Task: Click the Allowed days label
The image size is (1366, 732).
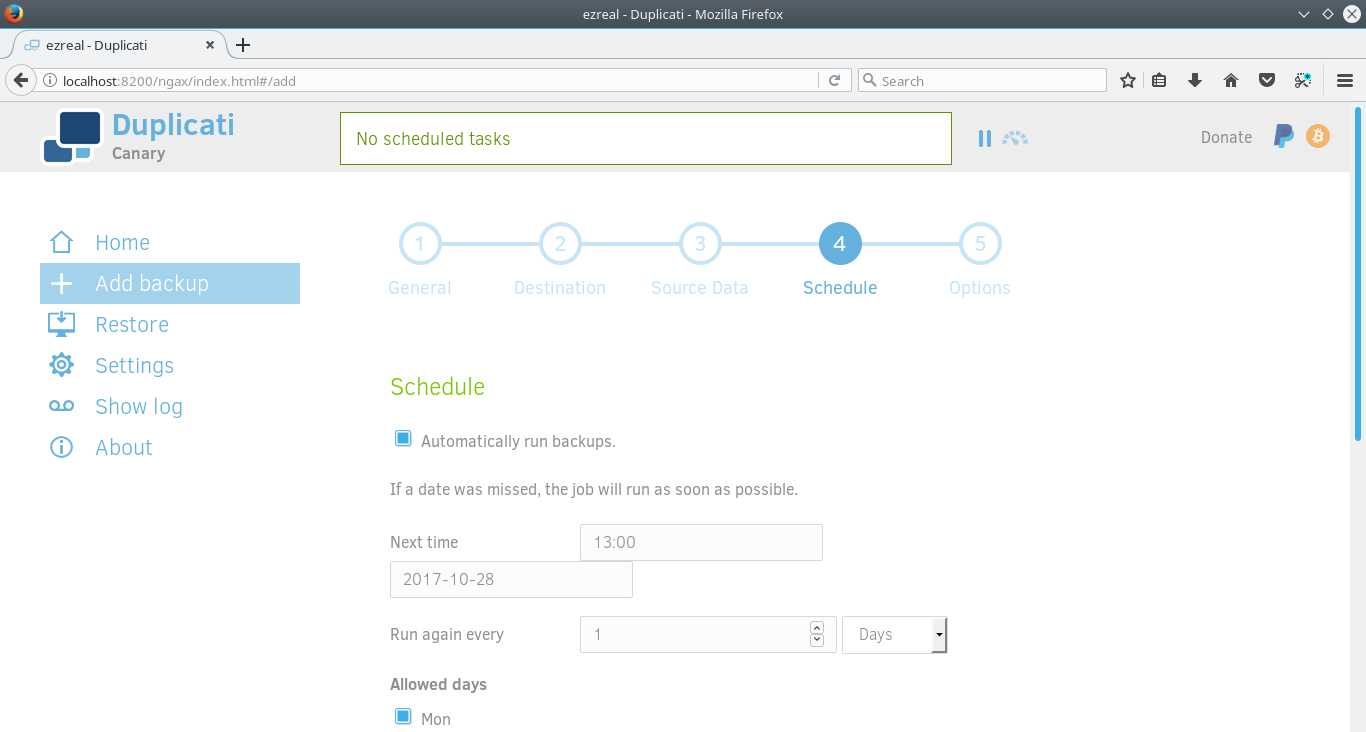Action: point(438,685)
